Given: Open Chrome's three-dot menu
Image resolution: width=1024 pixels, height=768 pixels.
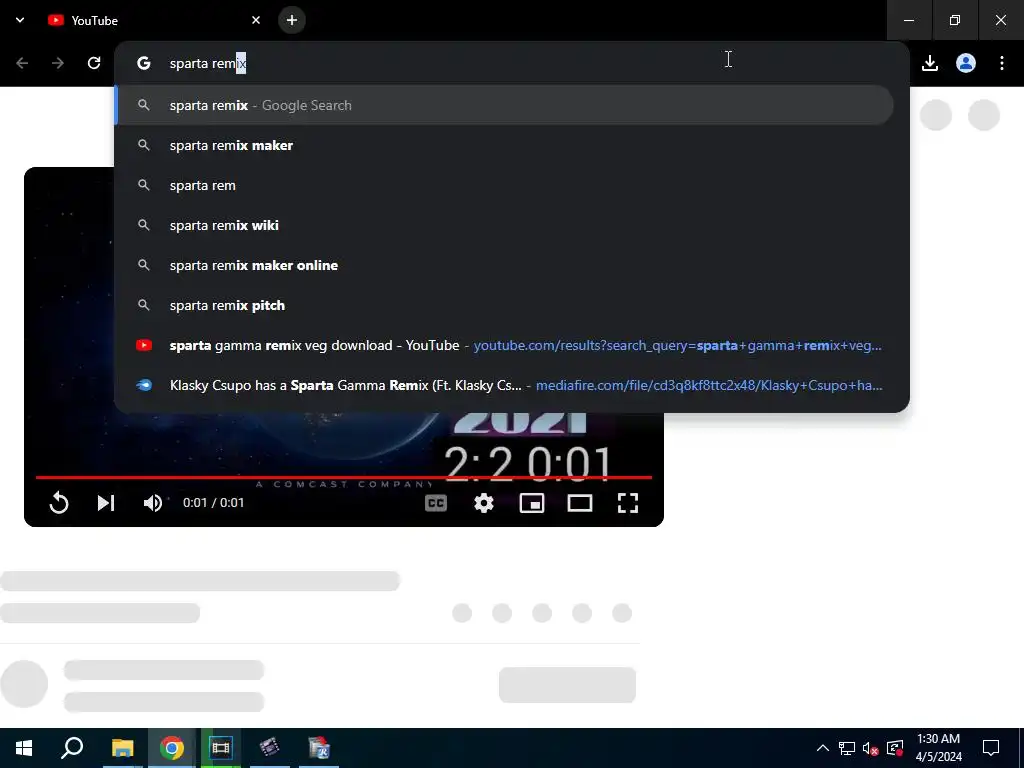Looking at the screenshot, I should pyautogui.click(x=1002, y=63).
